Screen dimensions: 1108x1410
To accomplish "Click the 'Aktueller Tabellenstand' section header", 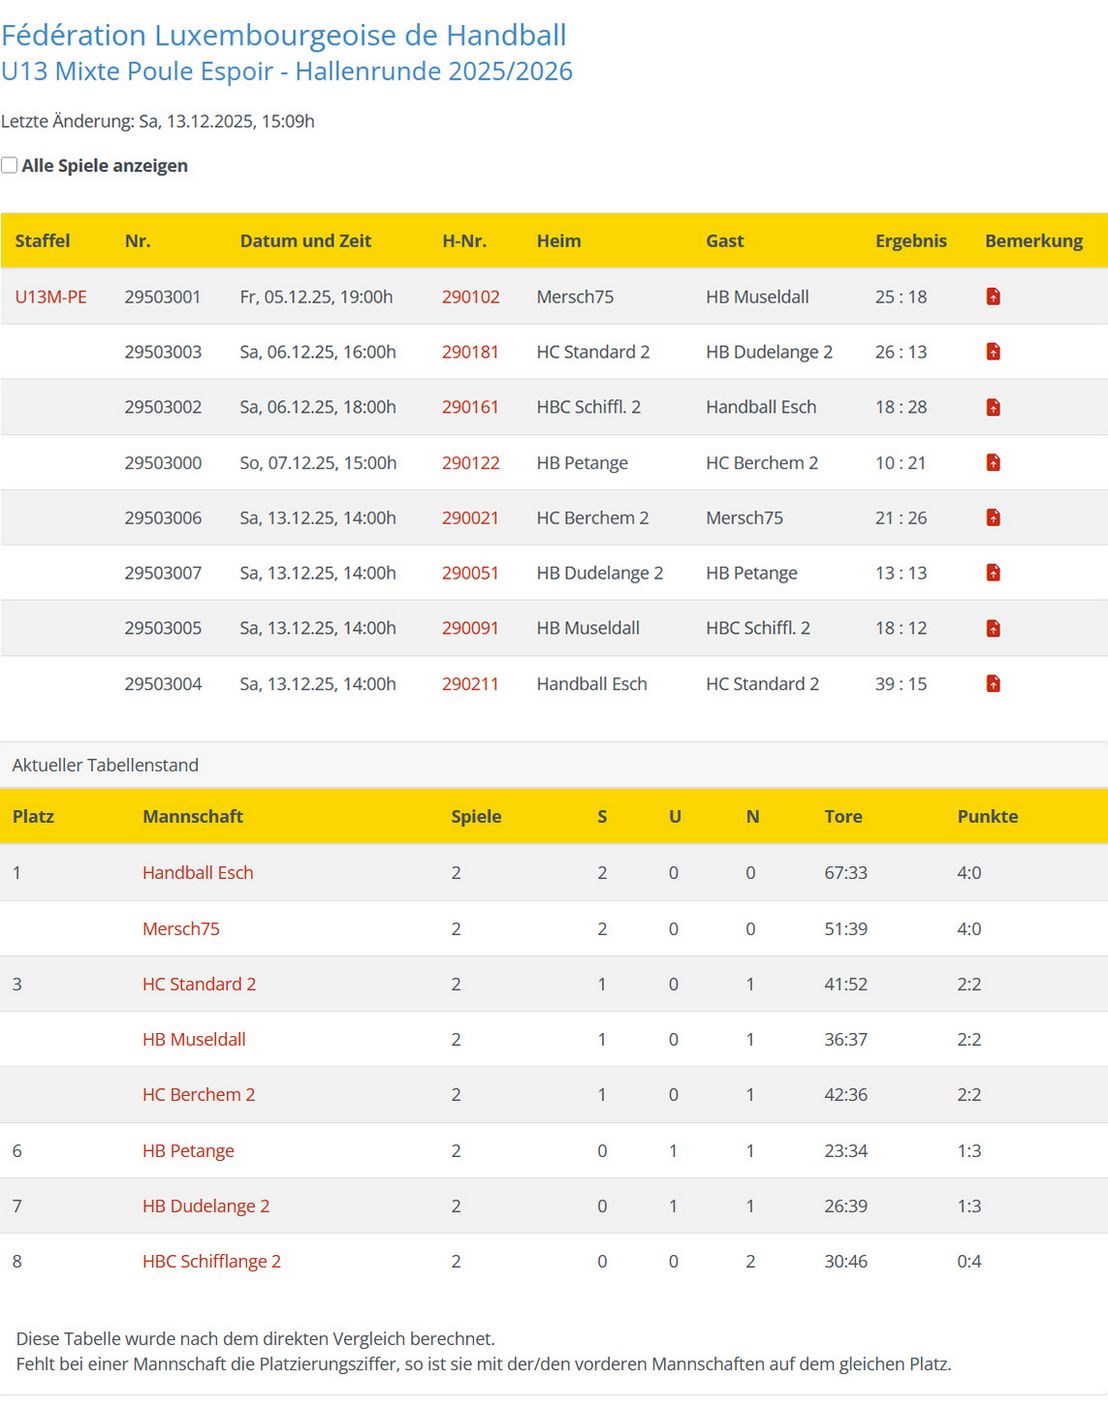I will (105, 765).
